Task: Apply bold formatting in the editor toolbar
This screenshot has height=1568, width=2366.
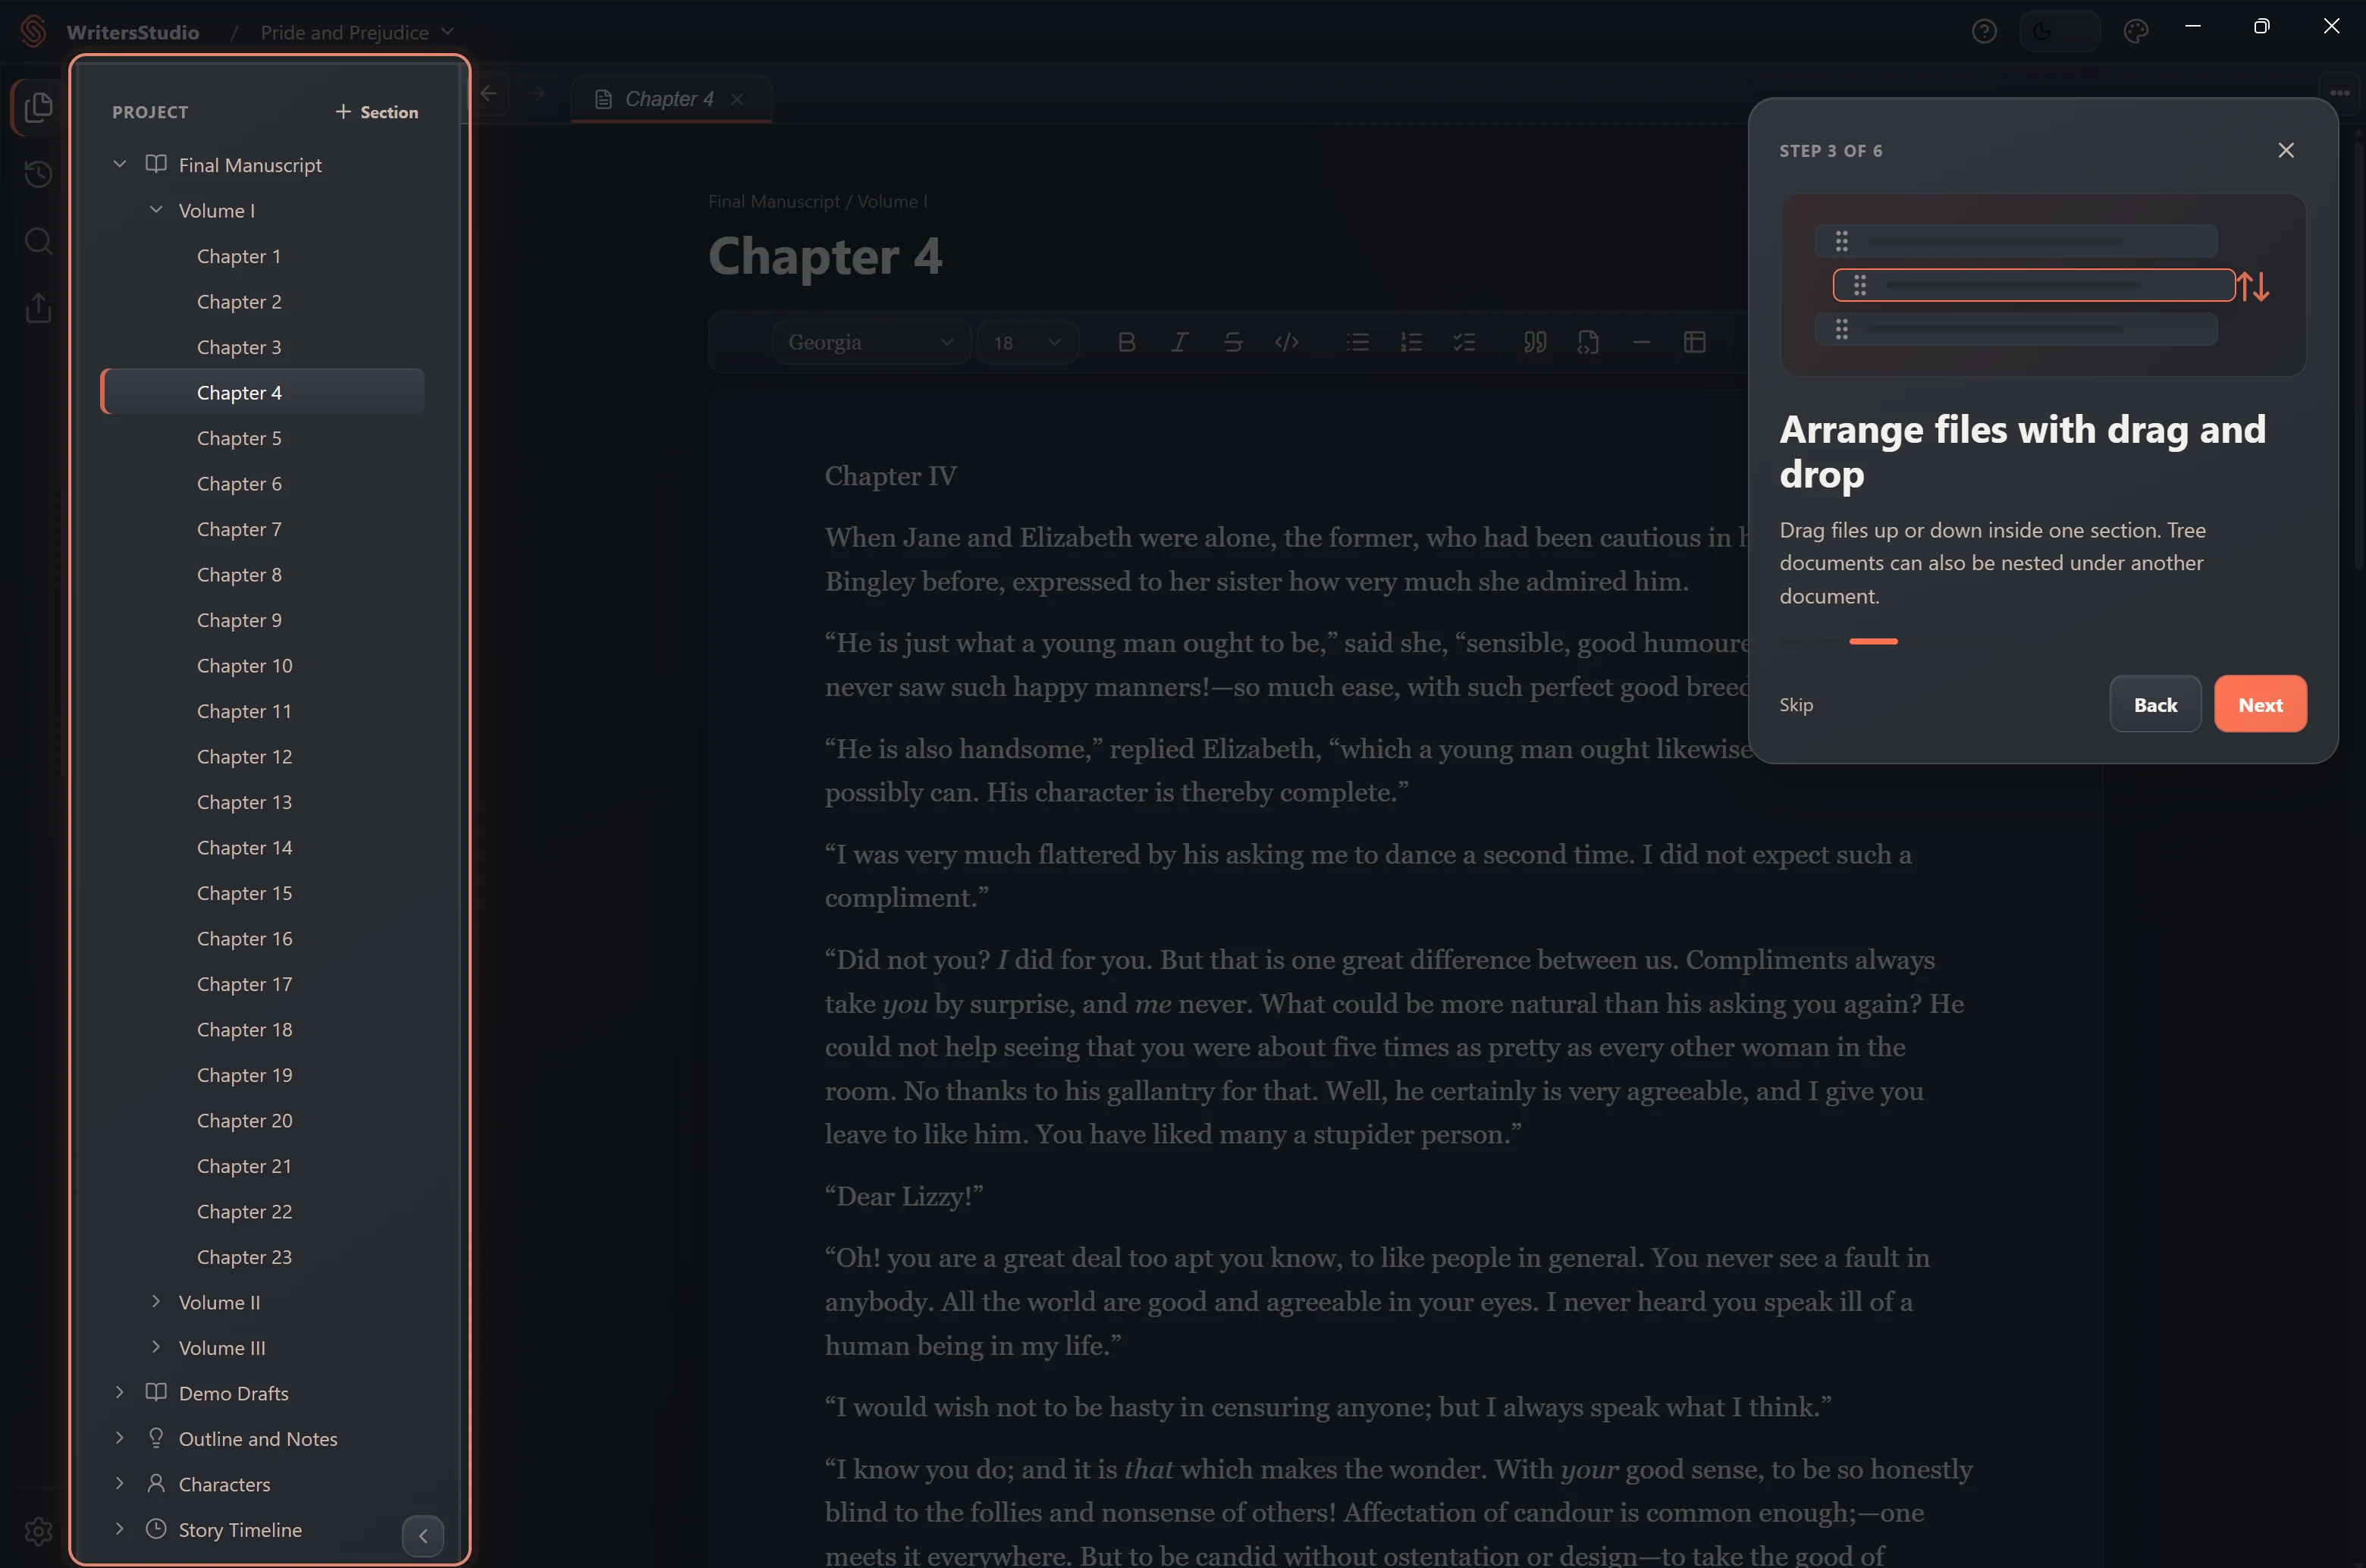Action: [x=1126, y=342]
